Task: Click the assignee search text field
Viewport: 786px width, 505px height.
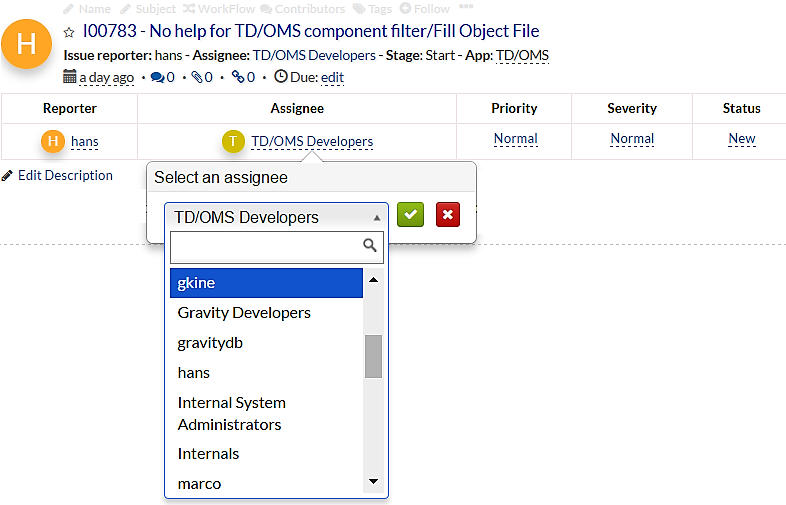Action: point(265,247)
